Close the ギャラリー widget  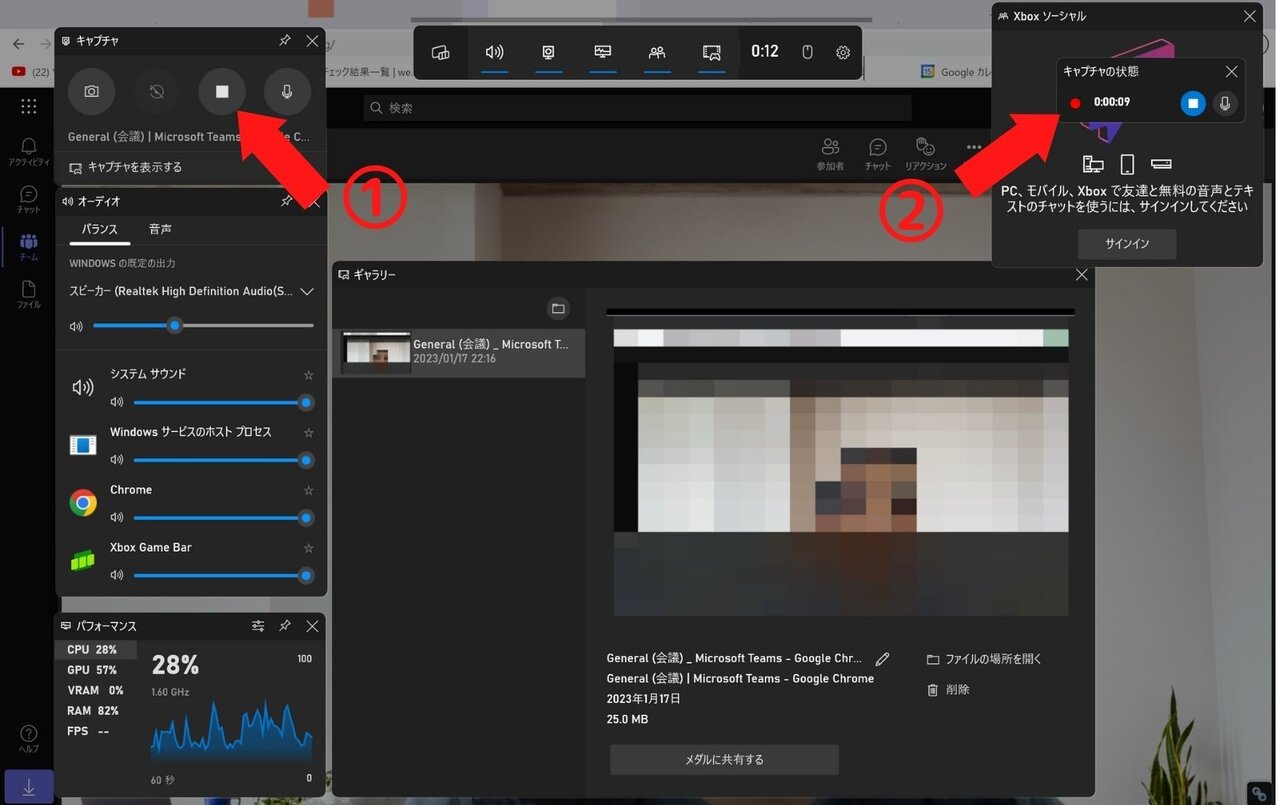(x=1081, y=274)
